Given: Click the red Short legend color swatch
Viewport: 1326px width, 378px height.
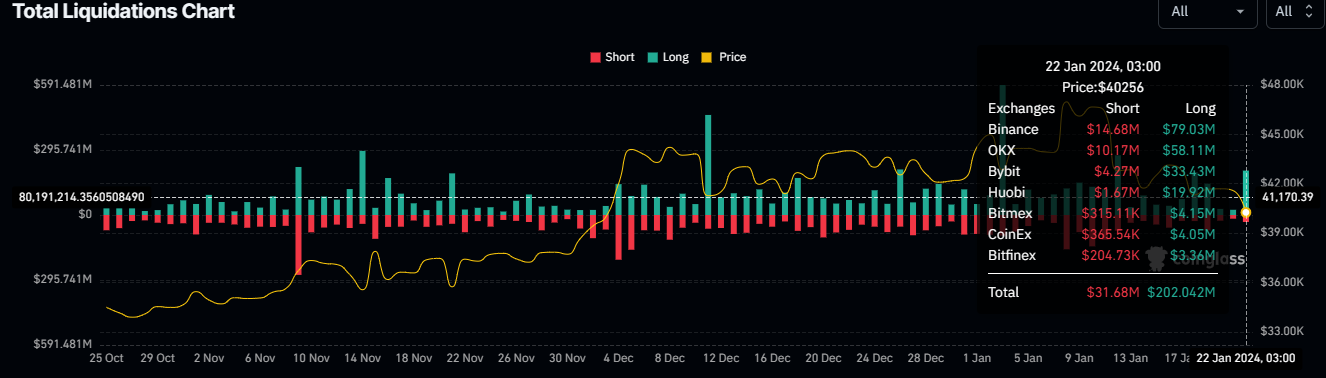Looking at the screenshot, I should point(595,57).
